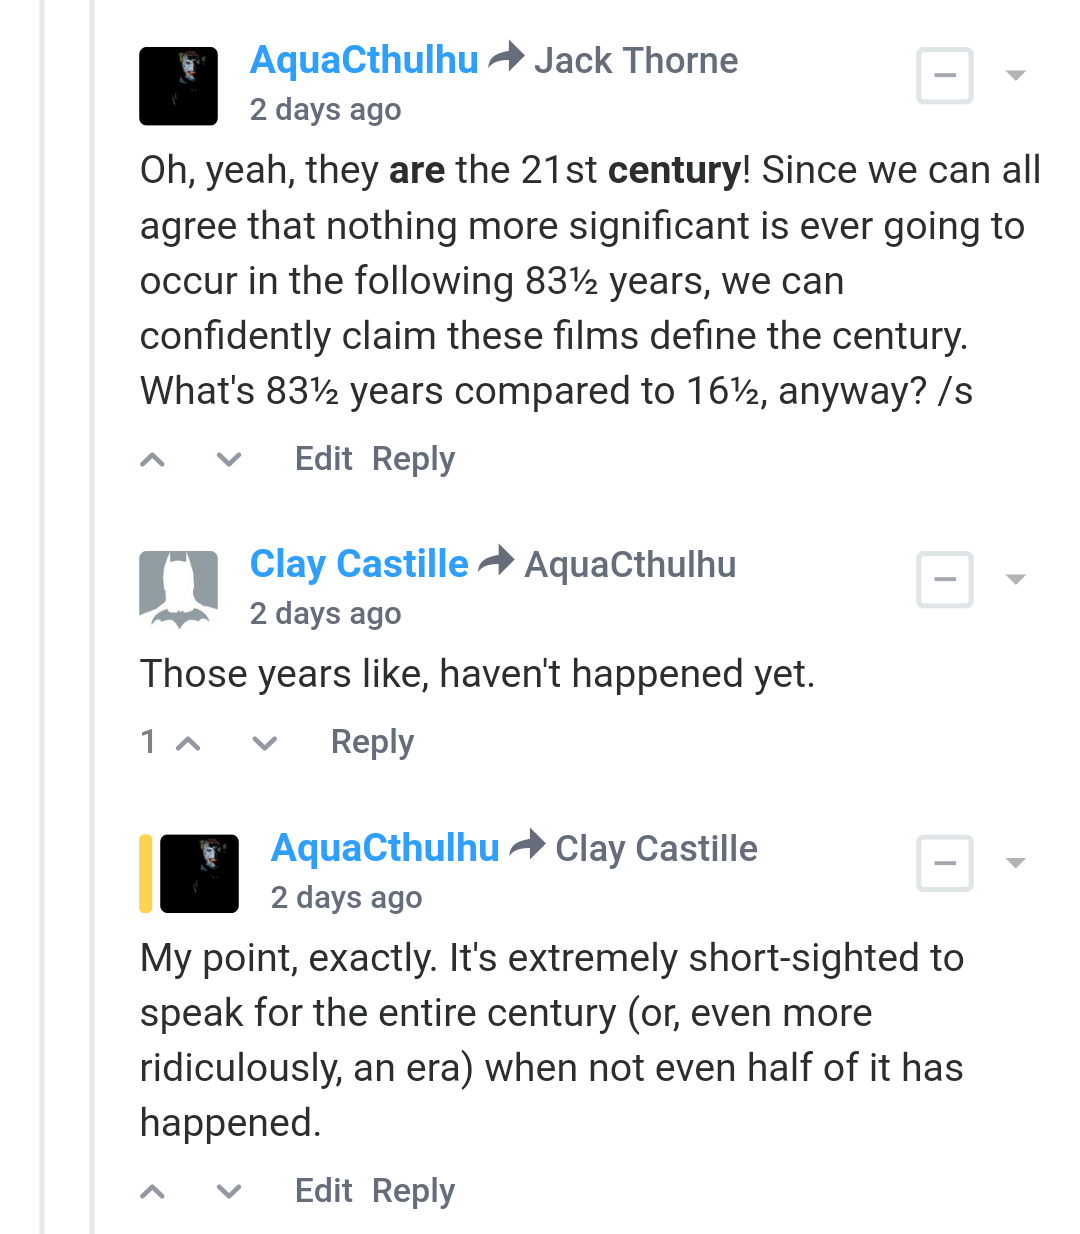The height and width of the screenshot is (1234, 1080).
Task: Downvote Clay Castille's comment
Action: [265, 743]
